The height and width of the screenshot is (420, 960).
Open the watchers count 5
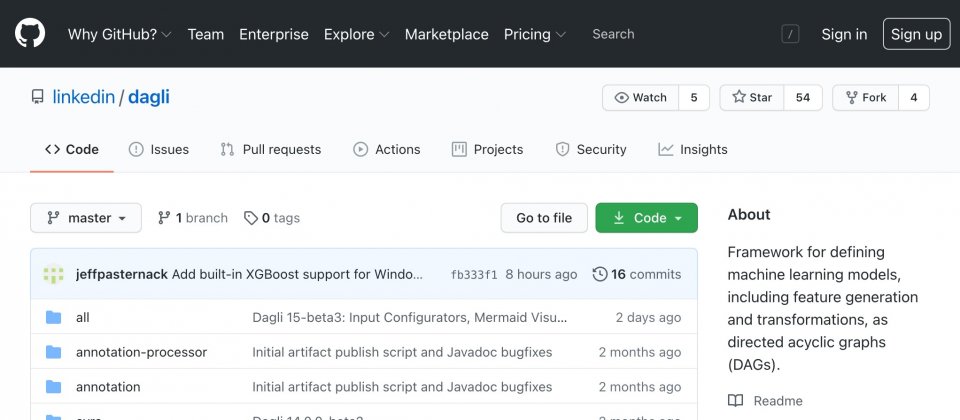pyautogui.click(x=694, y=97)
